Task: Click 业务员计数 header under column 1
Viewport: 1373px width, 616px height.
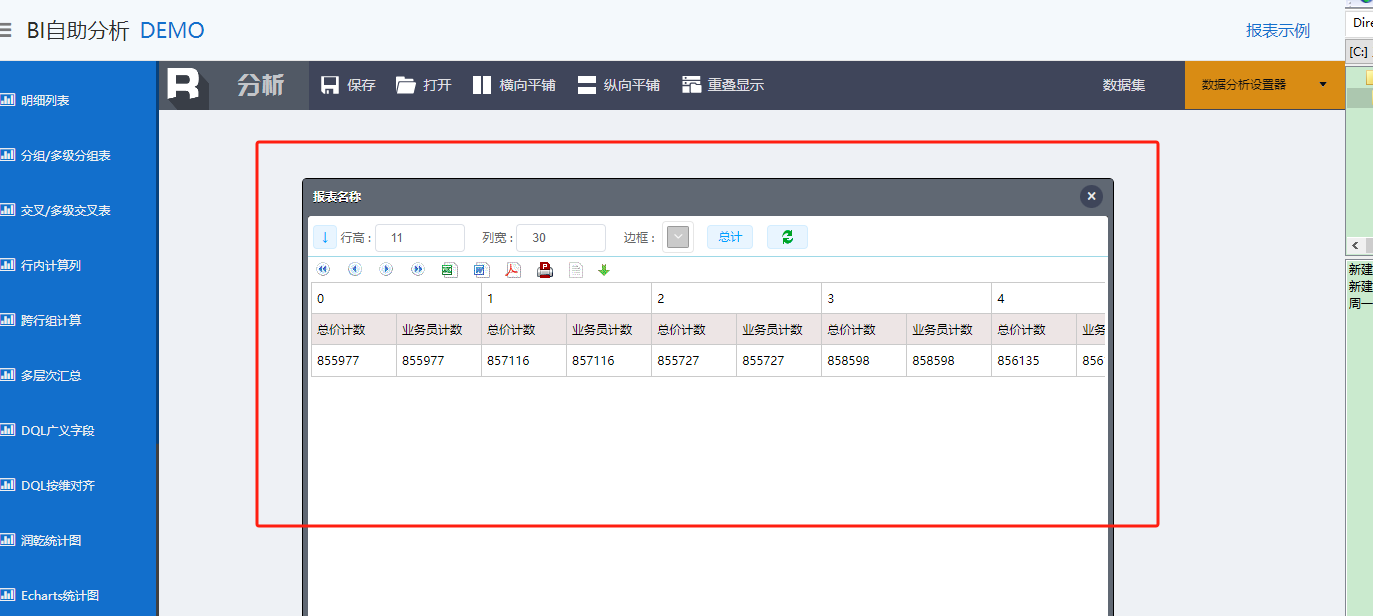Action: coord(609,330)
